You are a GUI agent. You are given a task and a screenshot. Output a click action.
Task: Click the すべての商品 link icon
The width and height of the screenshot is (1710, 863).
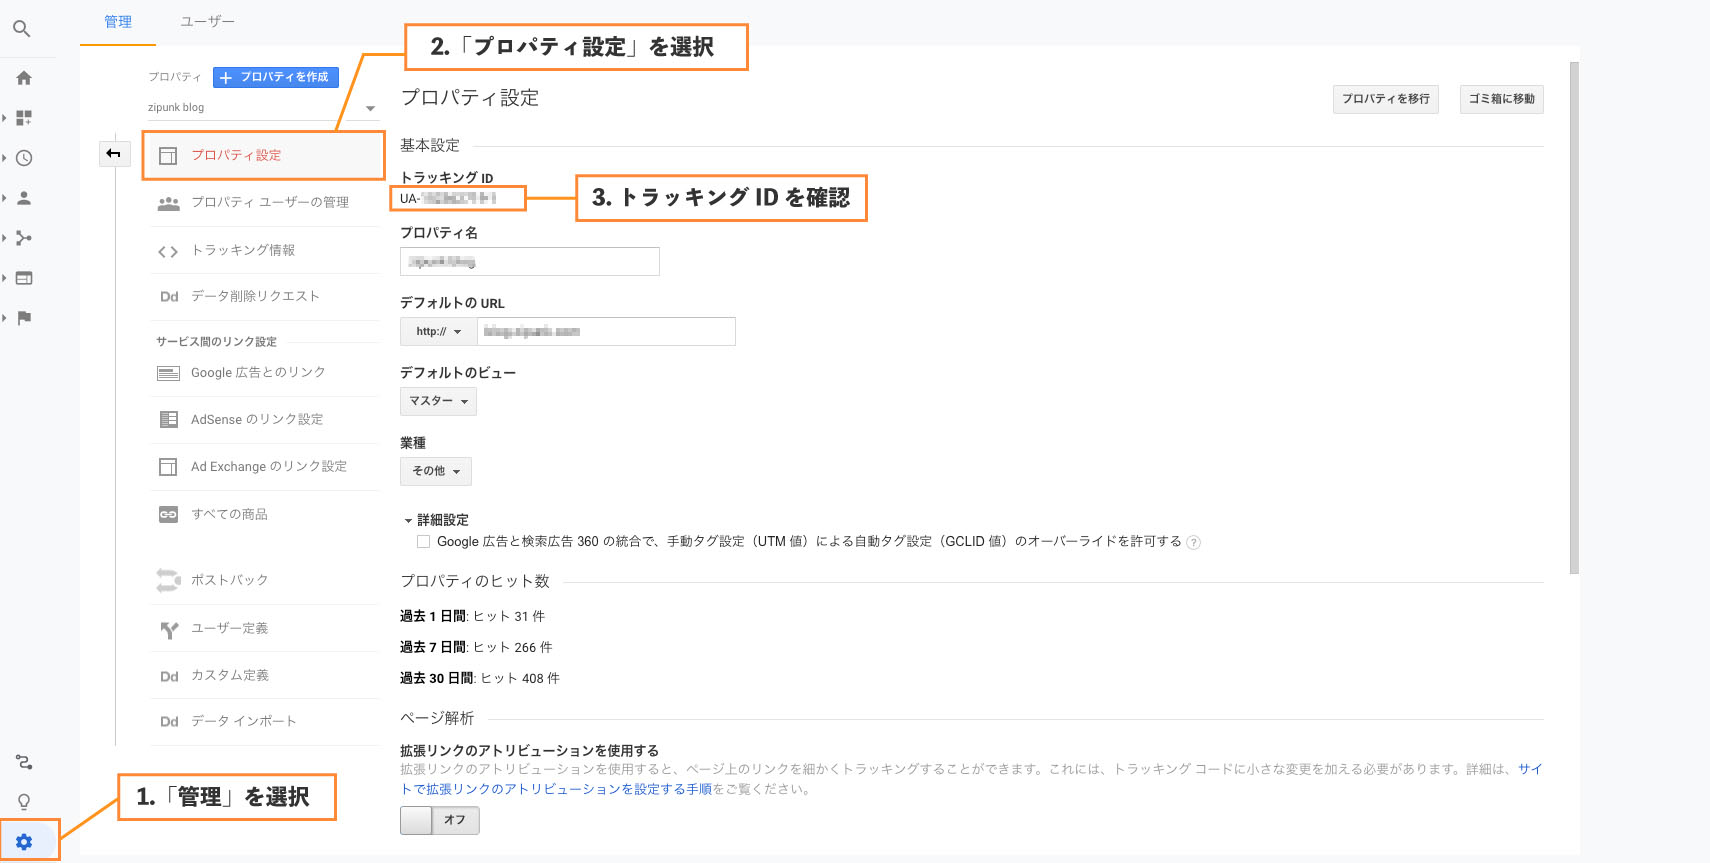(x=168, y=514)
